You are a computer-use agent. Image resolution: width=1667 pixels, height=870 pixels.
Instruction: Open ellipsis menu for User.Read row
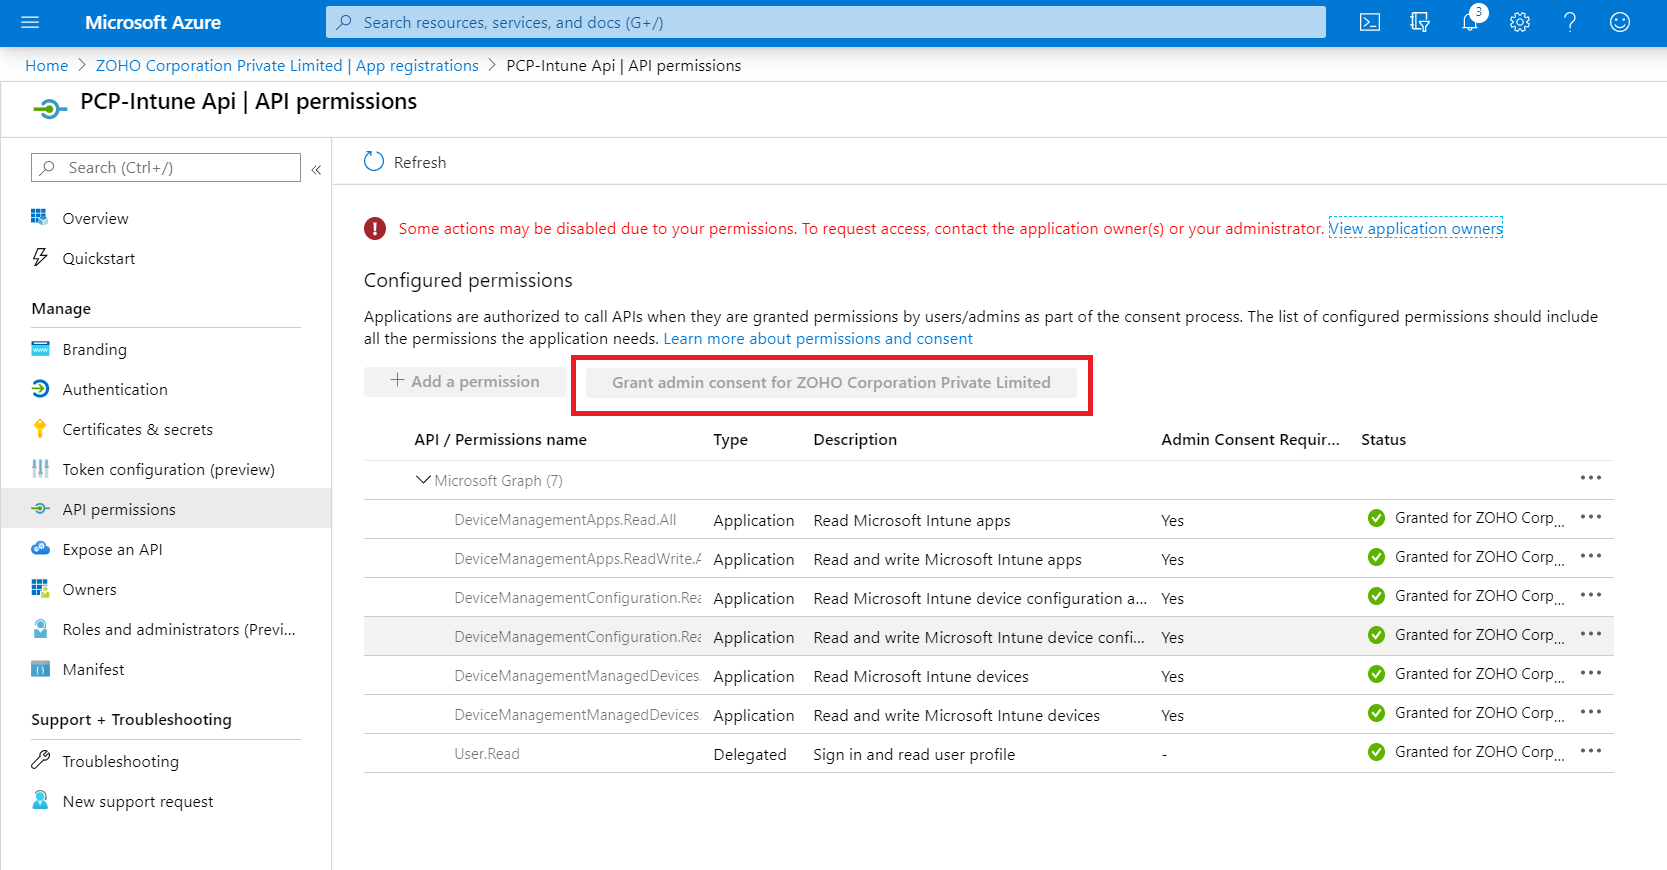(x=1590, y=751)
